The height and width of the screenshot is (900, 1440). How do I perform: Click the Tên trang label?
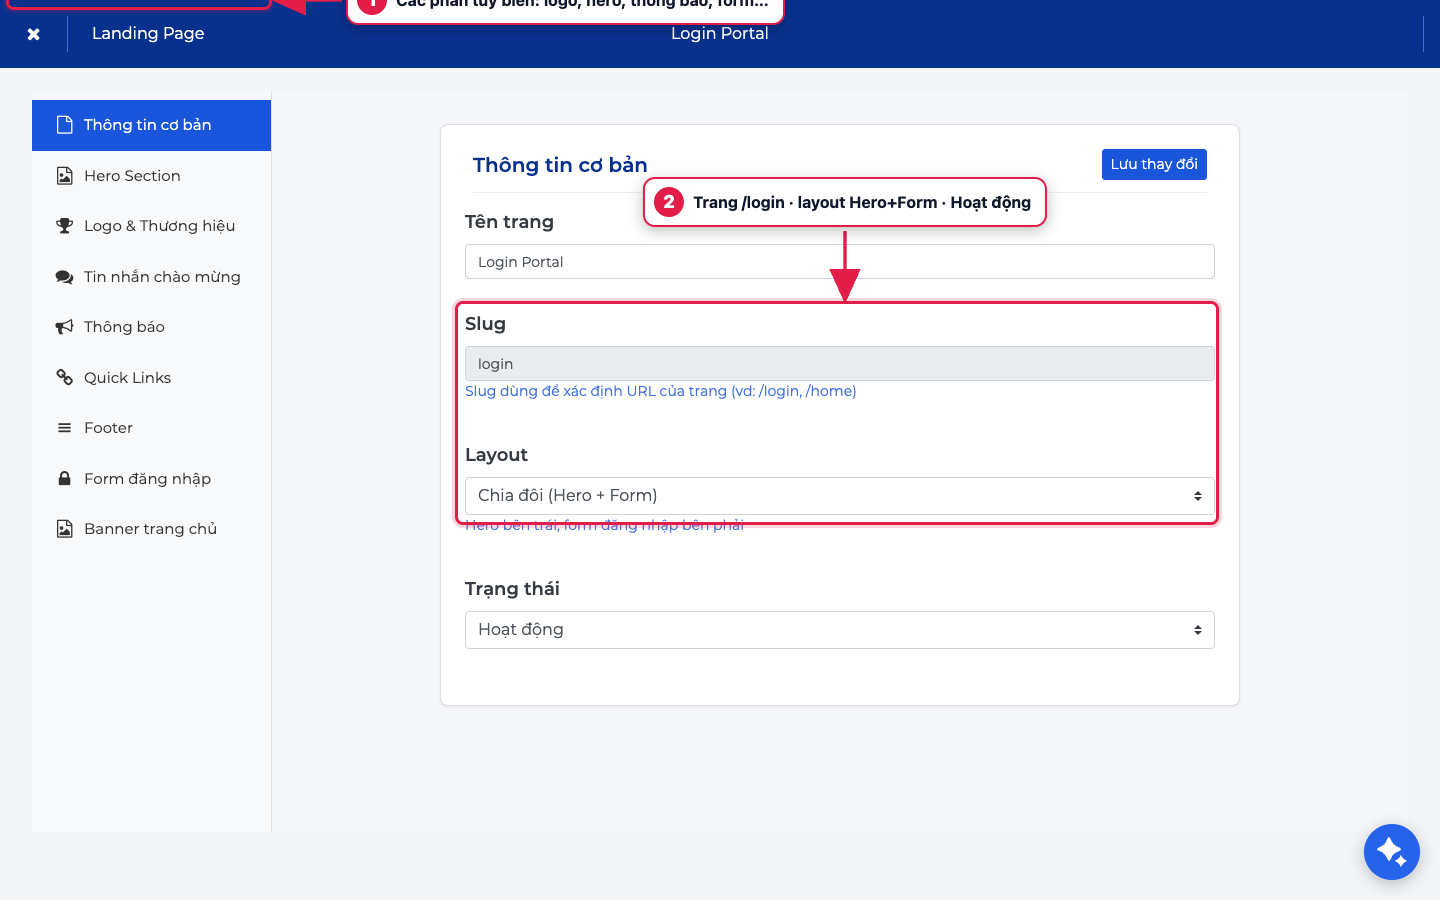point(509,222)
